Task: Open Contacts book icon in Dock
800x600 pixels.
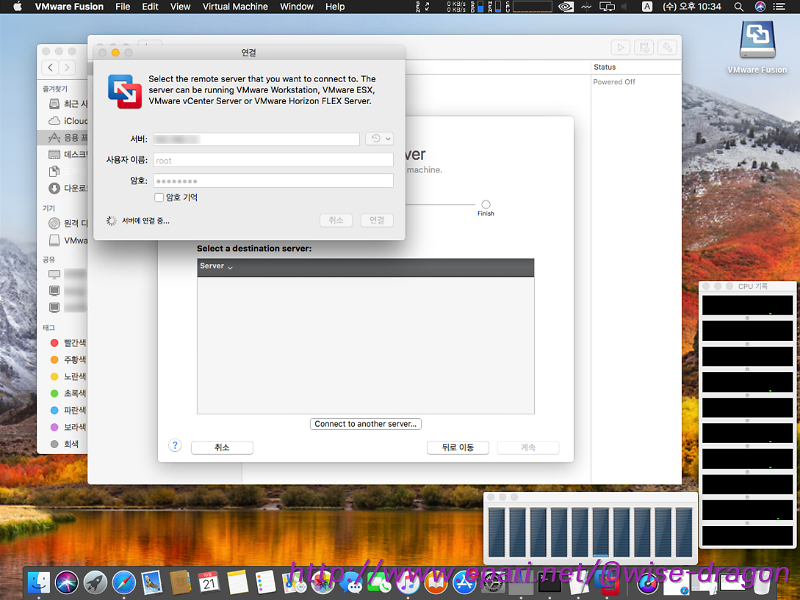Action: point(180,583)
